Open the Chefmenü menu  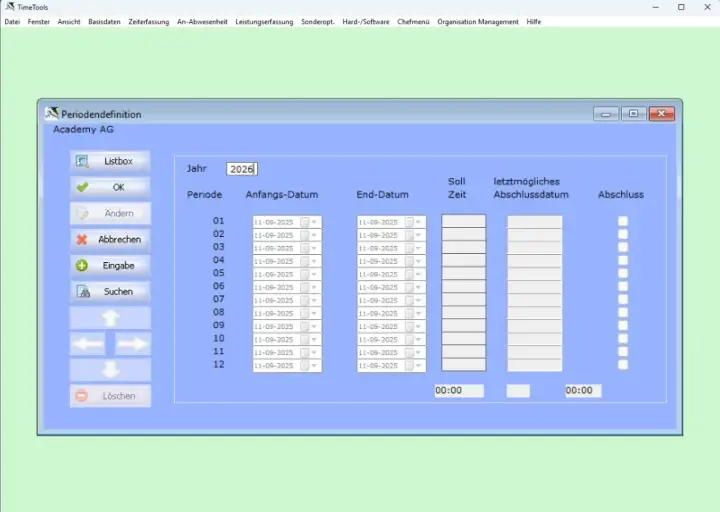click(413, 22)
